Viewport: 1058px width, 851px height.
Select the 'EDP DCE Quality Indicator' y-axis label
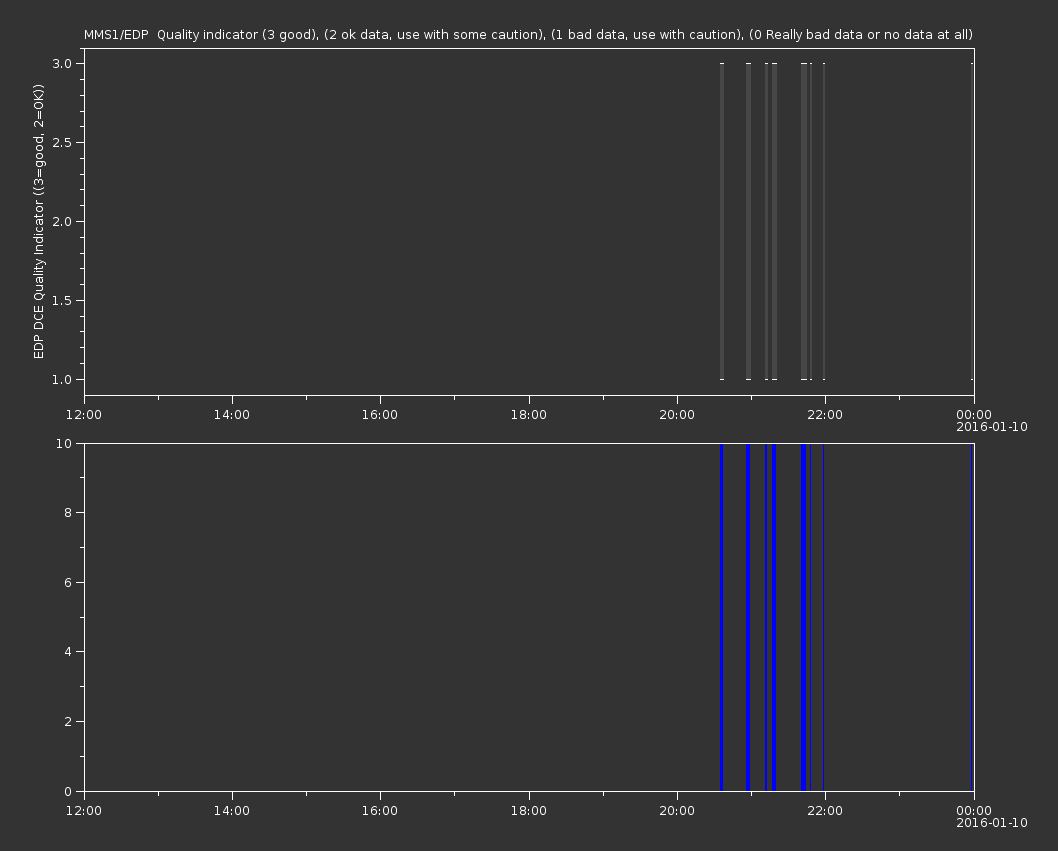[x=38, y=221]
